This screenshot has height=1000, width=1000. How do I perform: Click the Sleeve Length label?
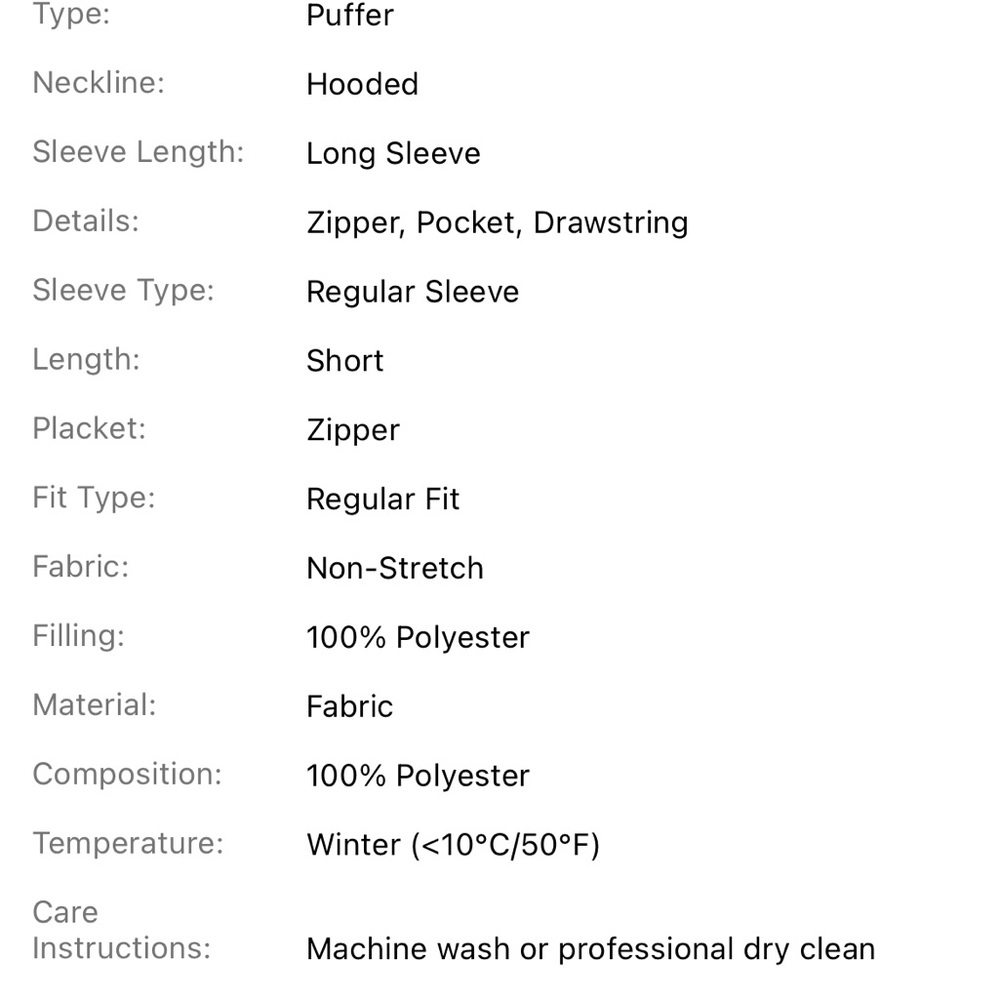point(138,153)
